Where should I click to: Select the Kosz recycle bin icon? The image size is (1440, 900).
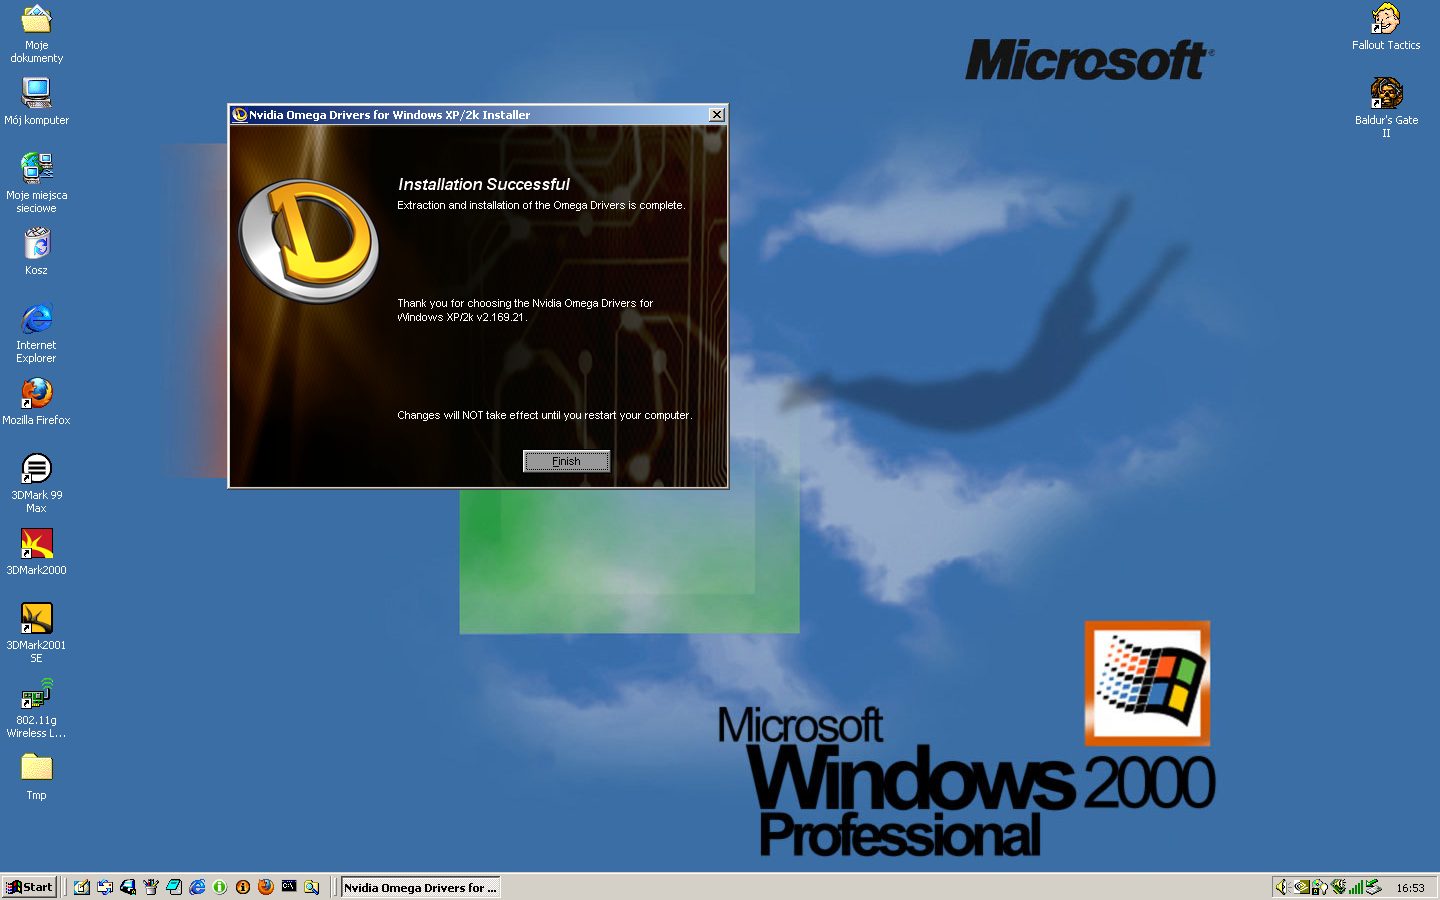pyautogui.click(x=37, y=244)
